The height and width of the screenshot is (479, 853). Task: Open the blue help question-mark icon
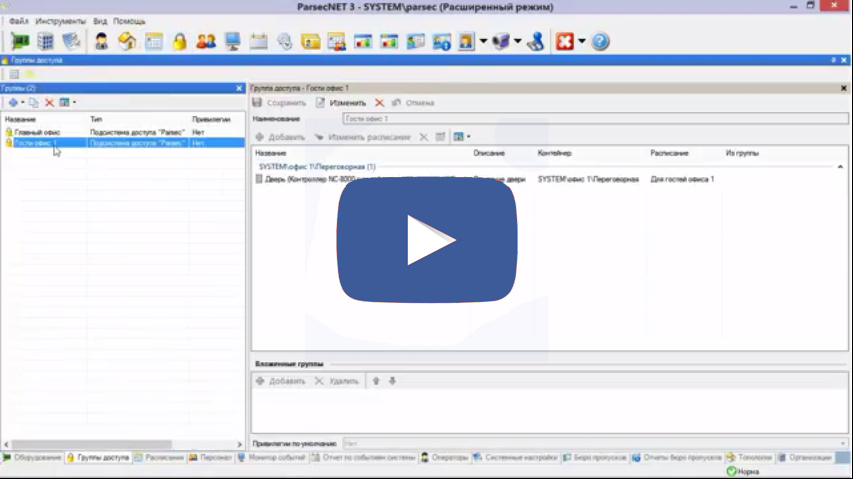coord(600,41)
